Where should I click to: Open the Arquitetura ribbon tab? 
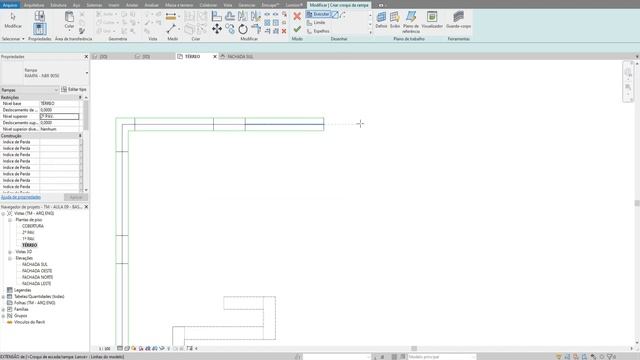pos(34,5)
